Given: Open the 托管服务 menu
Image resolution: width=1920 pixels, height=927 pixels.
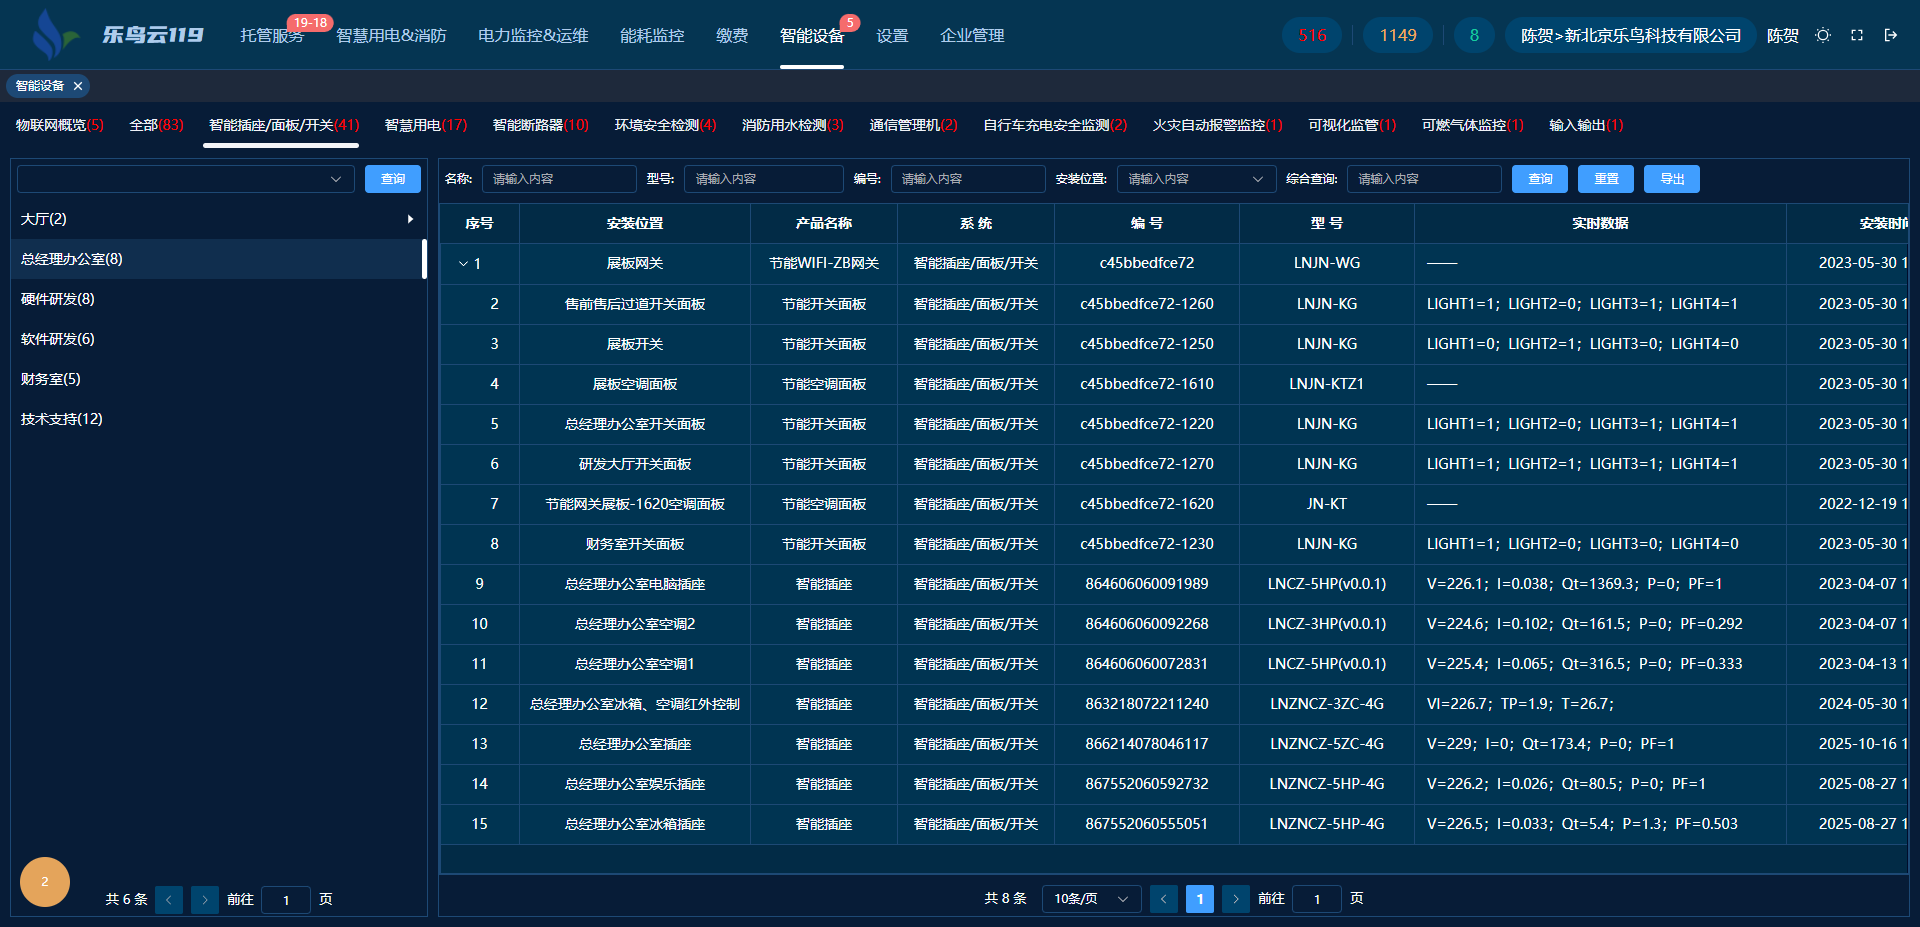Looking at the screenshot, I should click(x=272, y=35).
